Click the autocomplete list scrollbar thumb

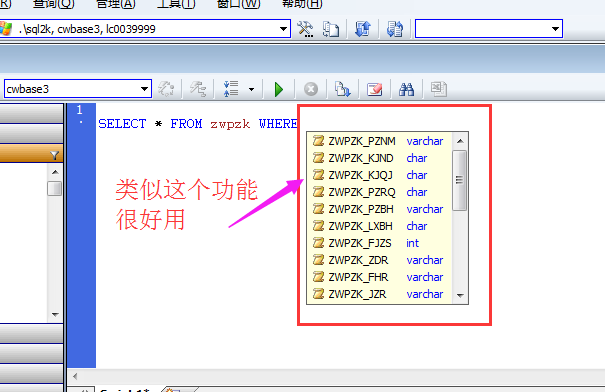(x=459, y=180)
